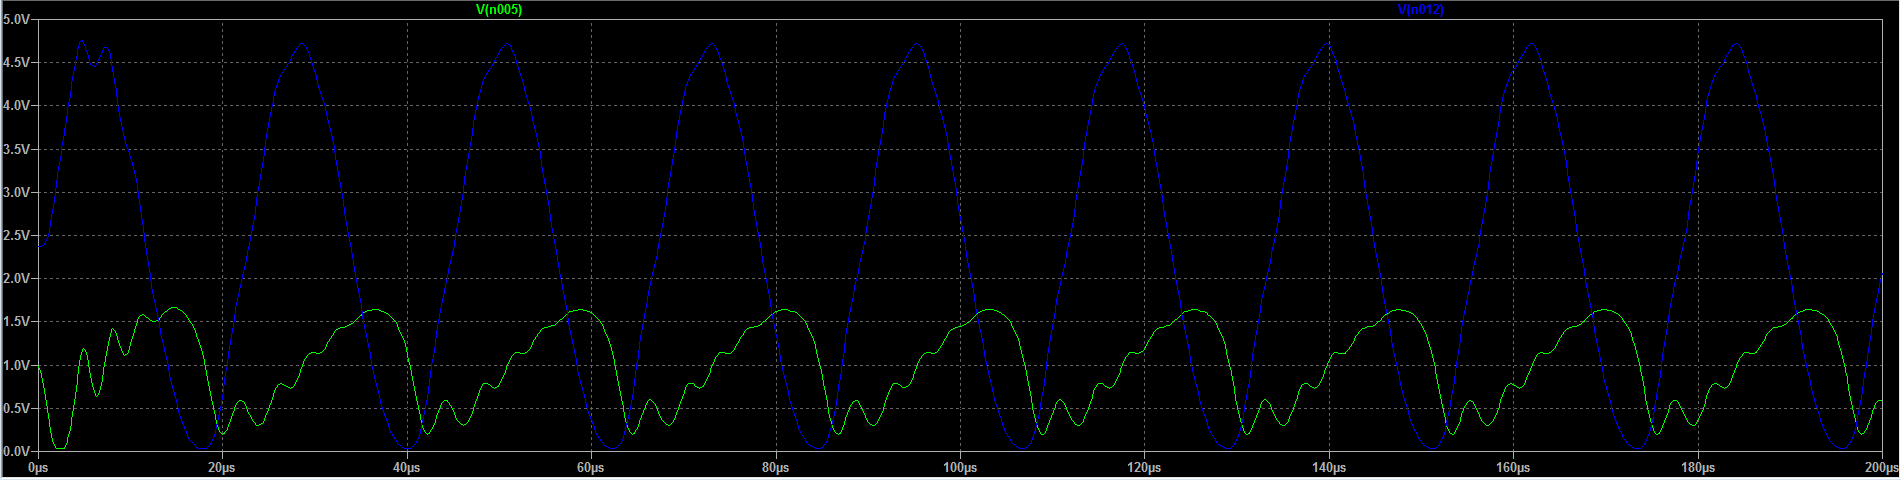Click the 5.0V vertical axis label
The height and width of the screenshot is (480, 1901).
(16, 19)
